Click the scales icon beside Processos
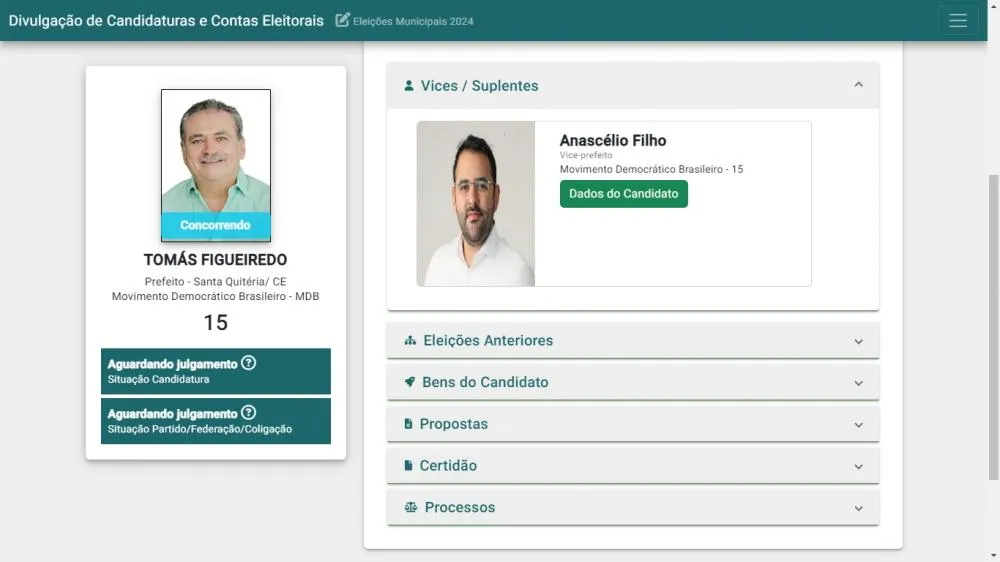This screenshot has height=562, width=1000. (x=410, y=508)
